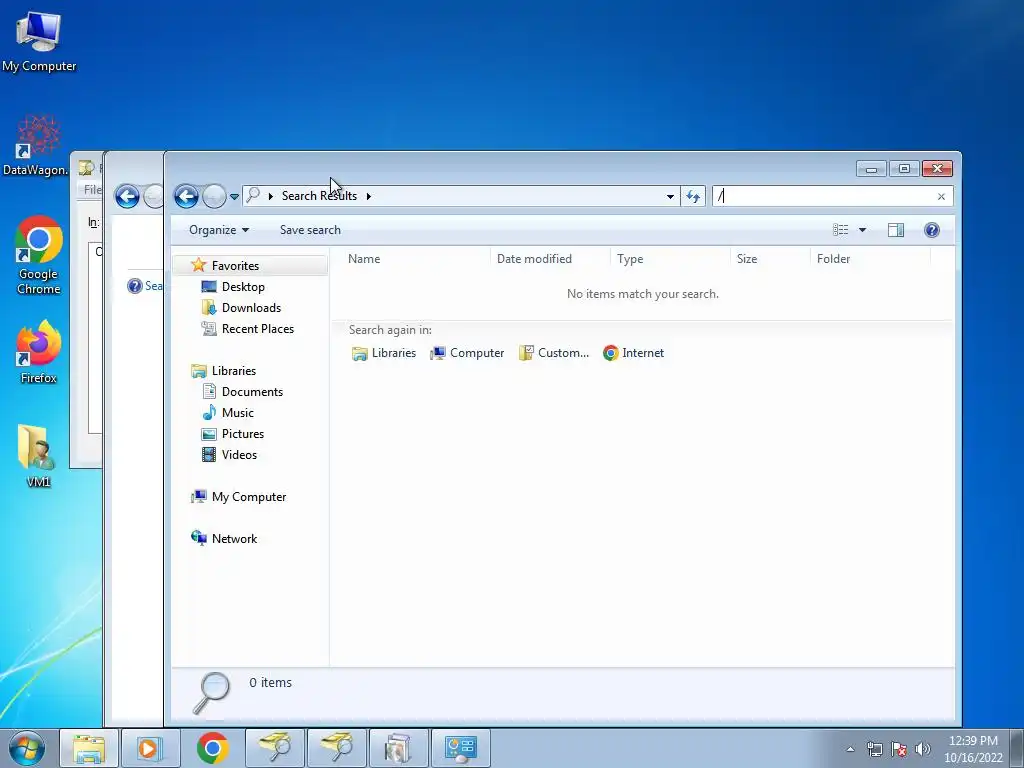This screenshot has width=1024, height=768.
Task: Open Pictures library
Action: pyautogui.click(x=242, y=434)
